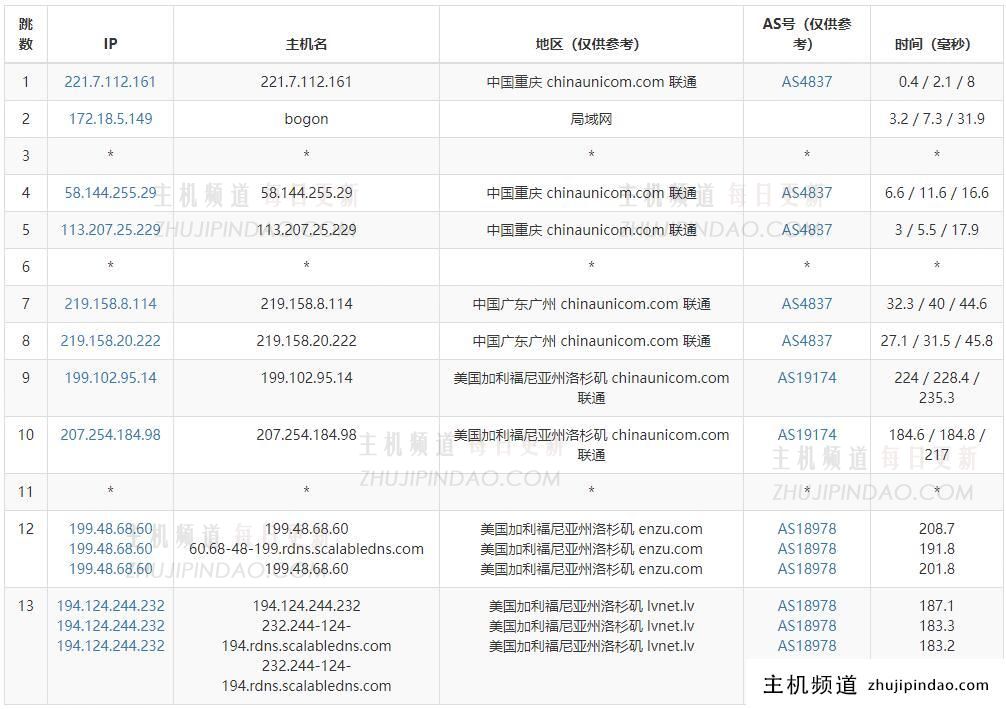Open IP link 221.7.112.161 in hop 1
The height and width of the screenshot is (709, 1006).
pos(110,82)
